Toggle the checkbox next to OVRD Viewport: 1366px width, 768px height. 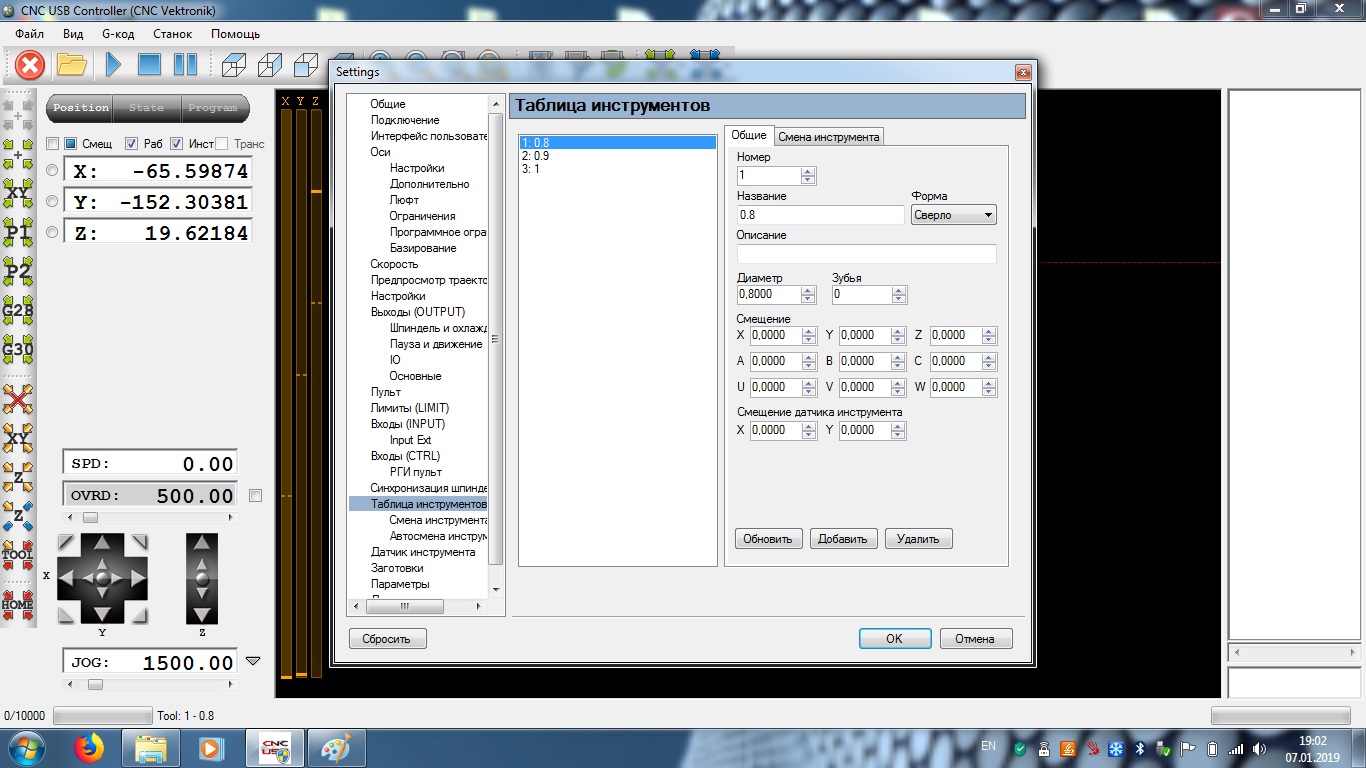(x=255, y=495)
